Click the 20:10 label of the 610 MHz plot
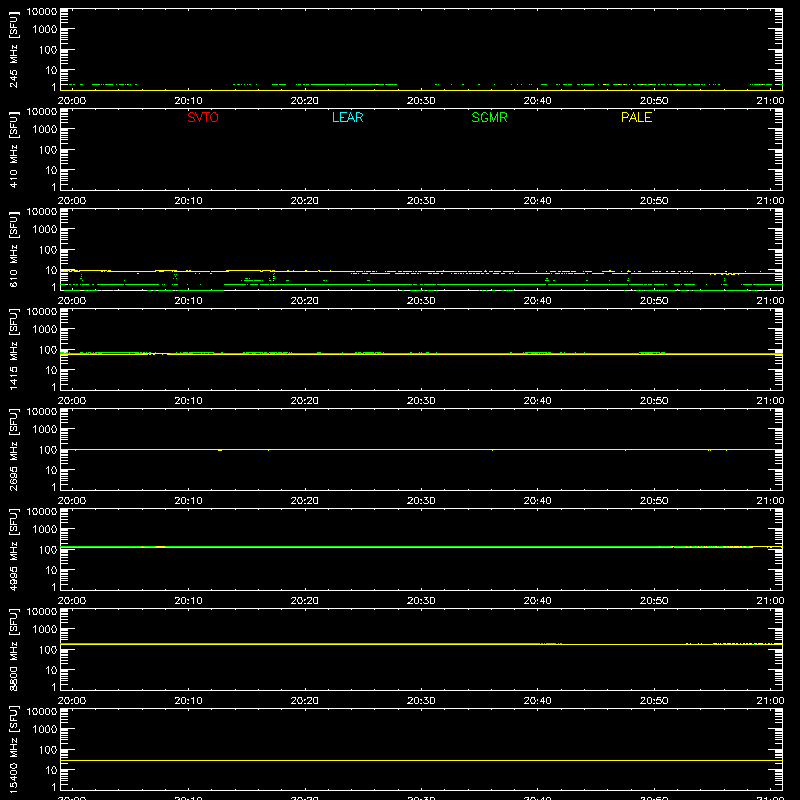Viewport: 800px width, 800px height. [188, 301]
